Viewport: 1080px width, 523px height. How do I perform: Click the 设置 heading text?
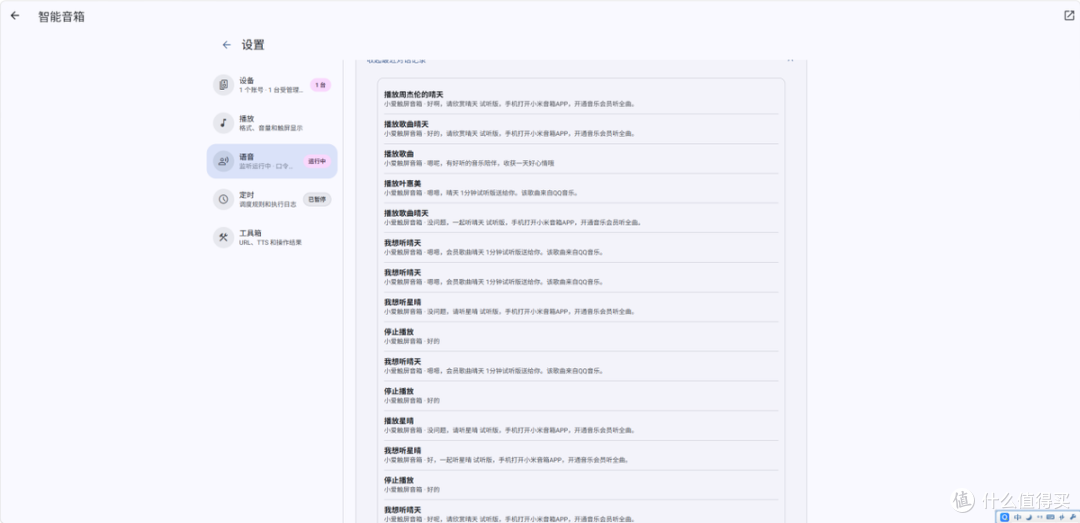(253, 45)
